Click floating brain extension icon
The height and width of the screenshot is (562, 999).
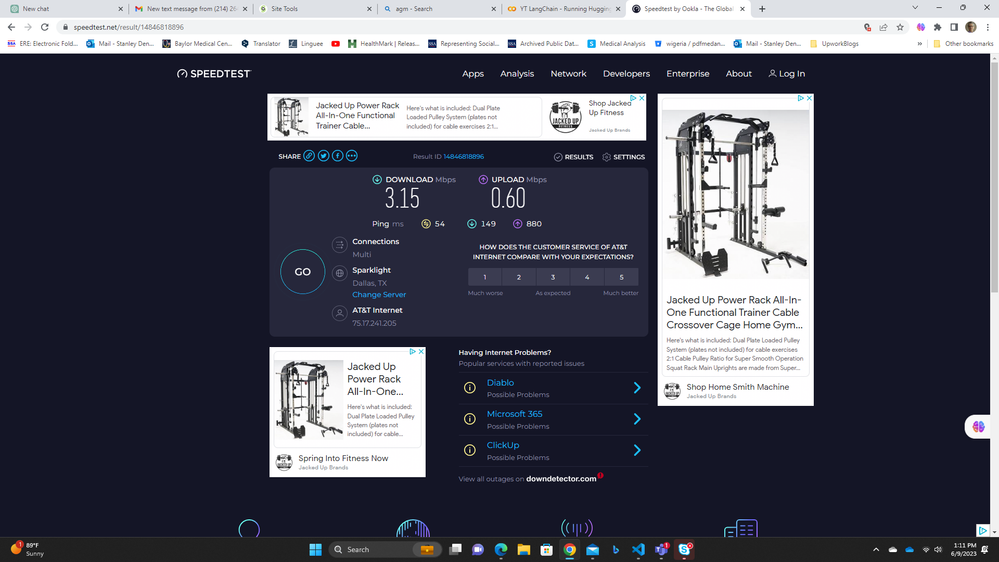coord(979,426)
